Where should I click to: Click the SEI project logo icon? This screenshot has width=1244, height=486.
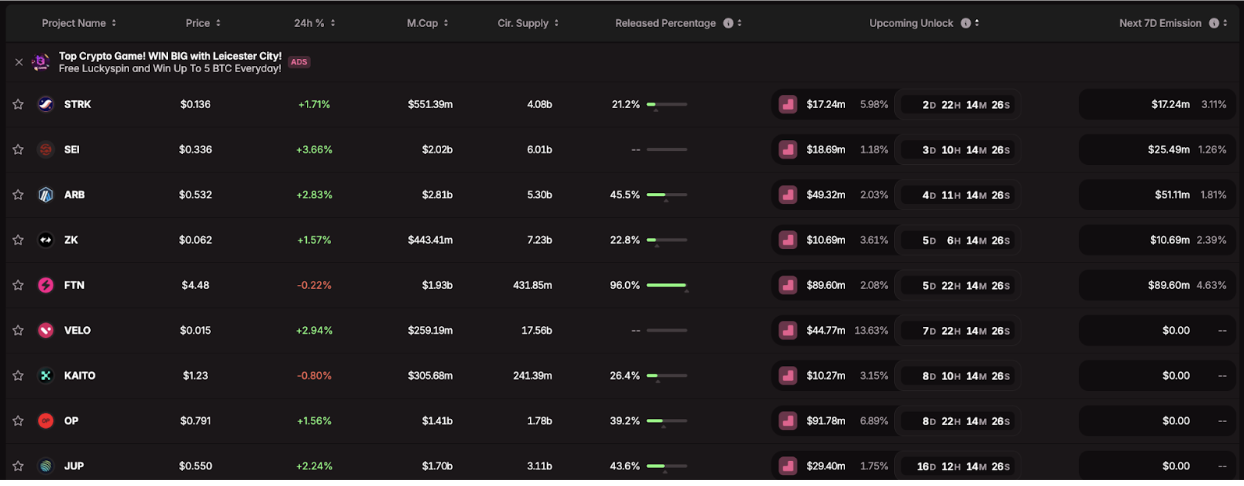[46, 150]
